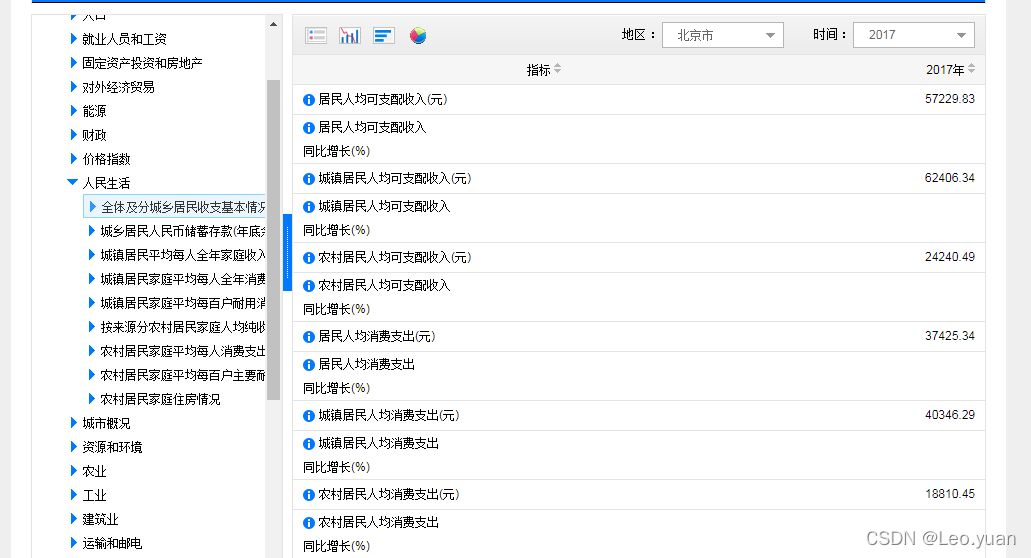The width and height of the screenshot is (1031, 558).
Task: Click the value 37425.34
Action: pos(949,336)
